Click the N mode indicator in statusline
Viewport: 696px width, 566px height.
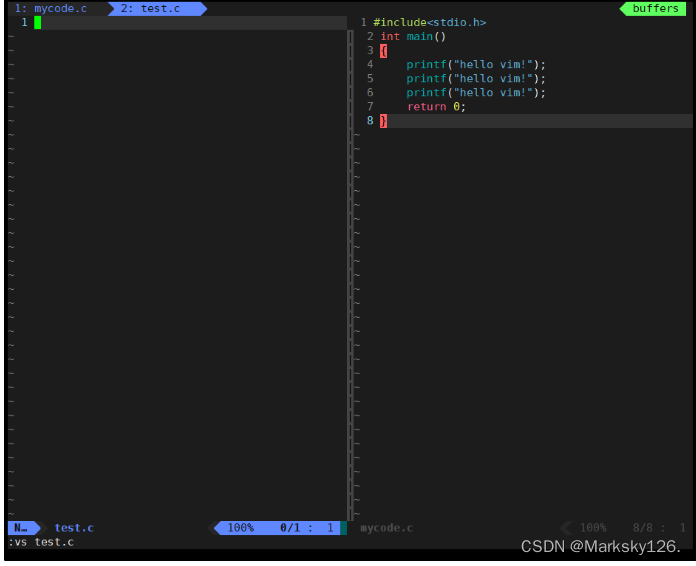point(20,528)
